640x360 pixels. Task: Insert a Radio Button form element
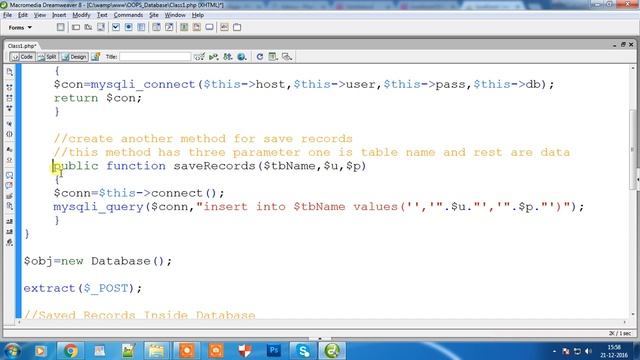pyautogui.click(x=129, y=27)
